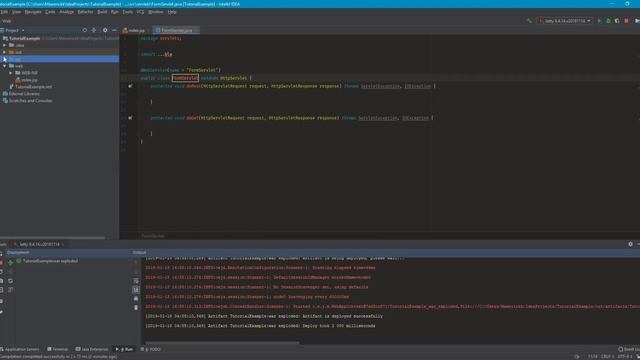Open the Application Servers tool window
Image resolution: width=640 pixels, height=360 pixels.
(x=20, y=349)
